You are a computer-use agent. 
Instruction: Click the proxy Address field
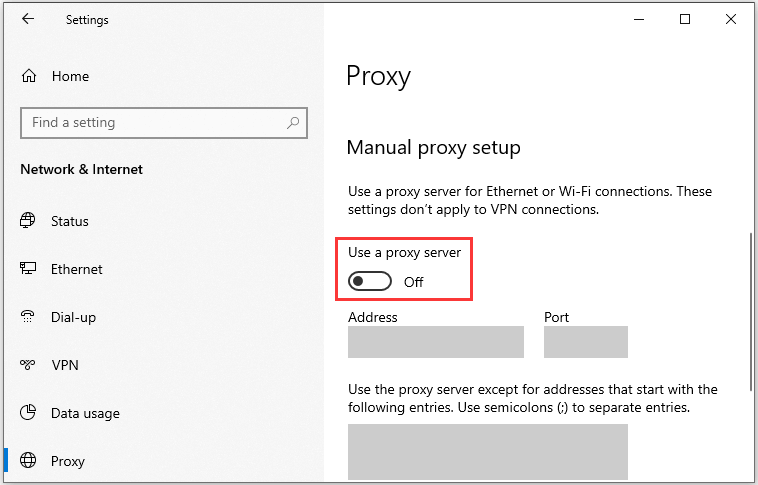(x=436, y=342)
